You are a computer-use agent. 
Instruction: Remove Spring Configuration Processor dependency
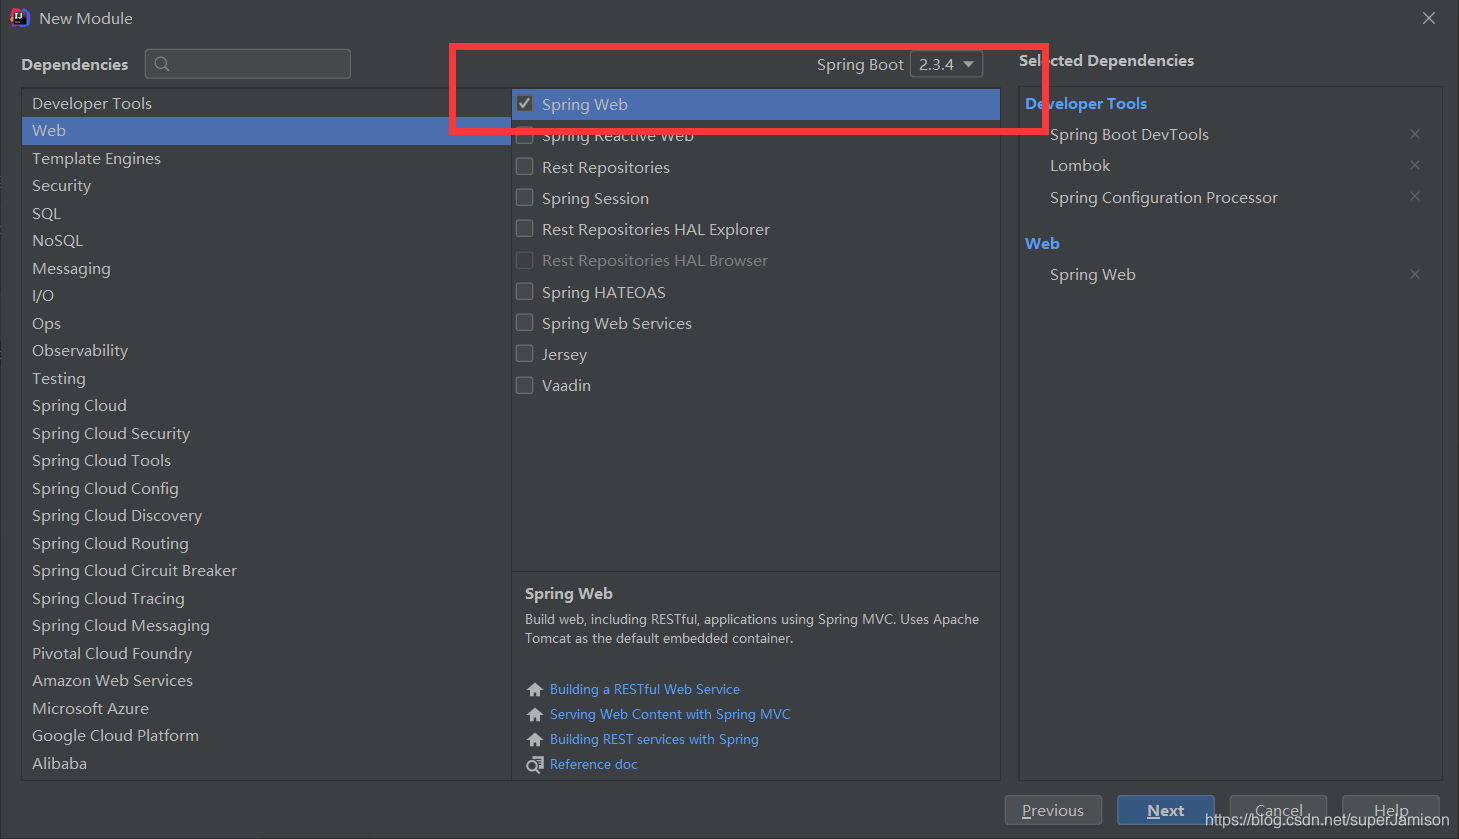pos(1415,196)
